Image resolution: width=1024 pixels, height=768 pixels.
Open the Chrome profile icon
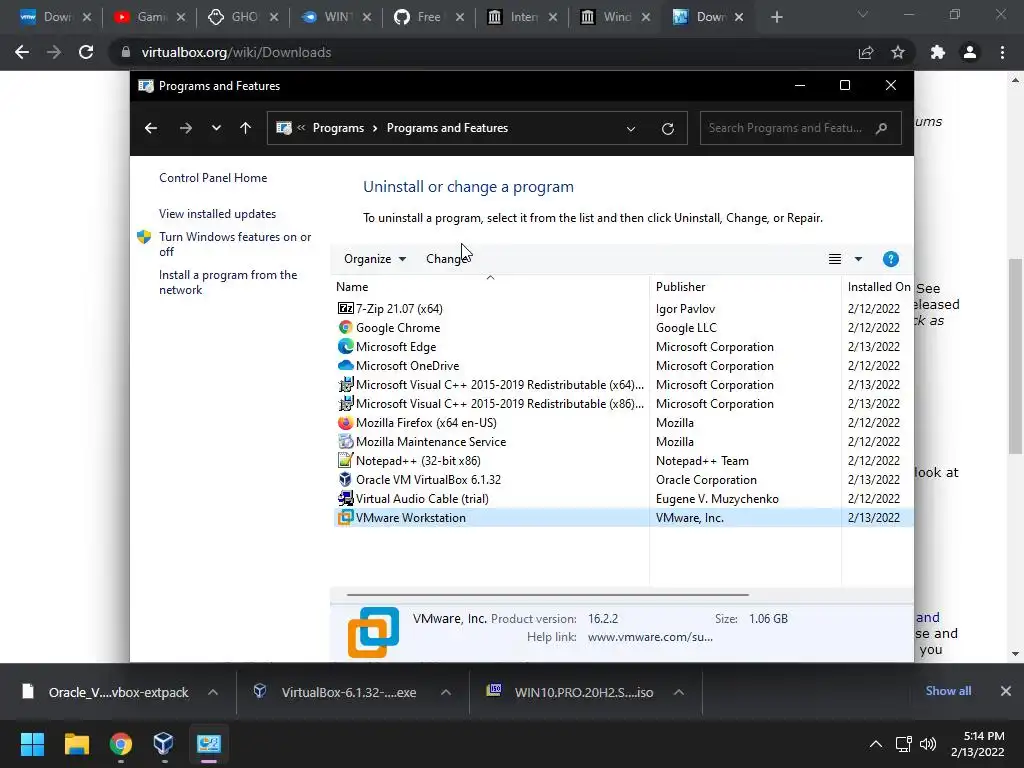970,52
